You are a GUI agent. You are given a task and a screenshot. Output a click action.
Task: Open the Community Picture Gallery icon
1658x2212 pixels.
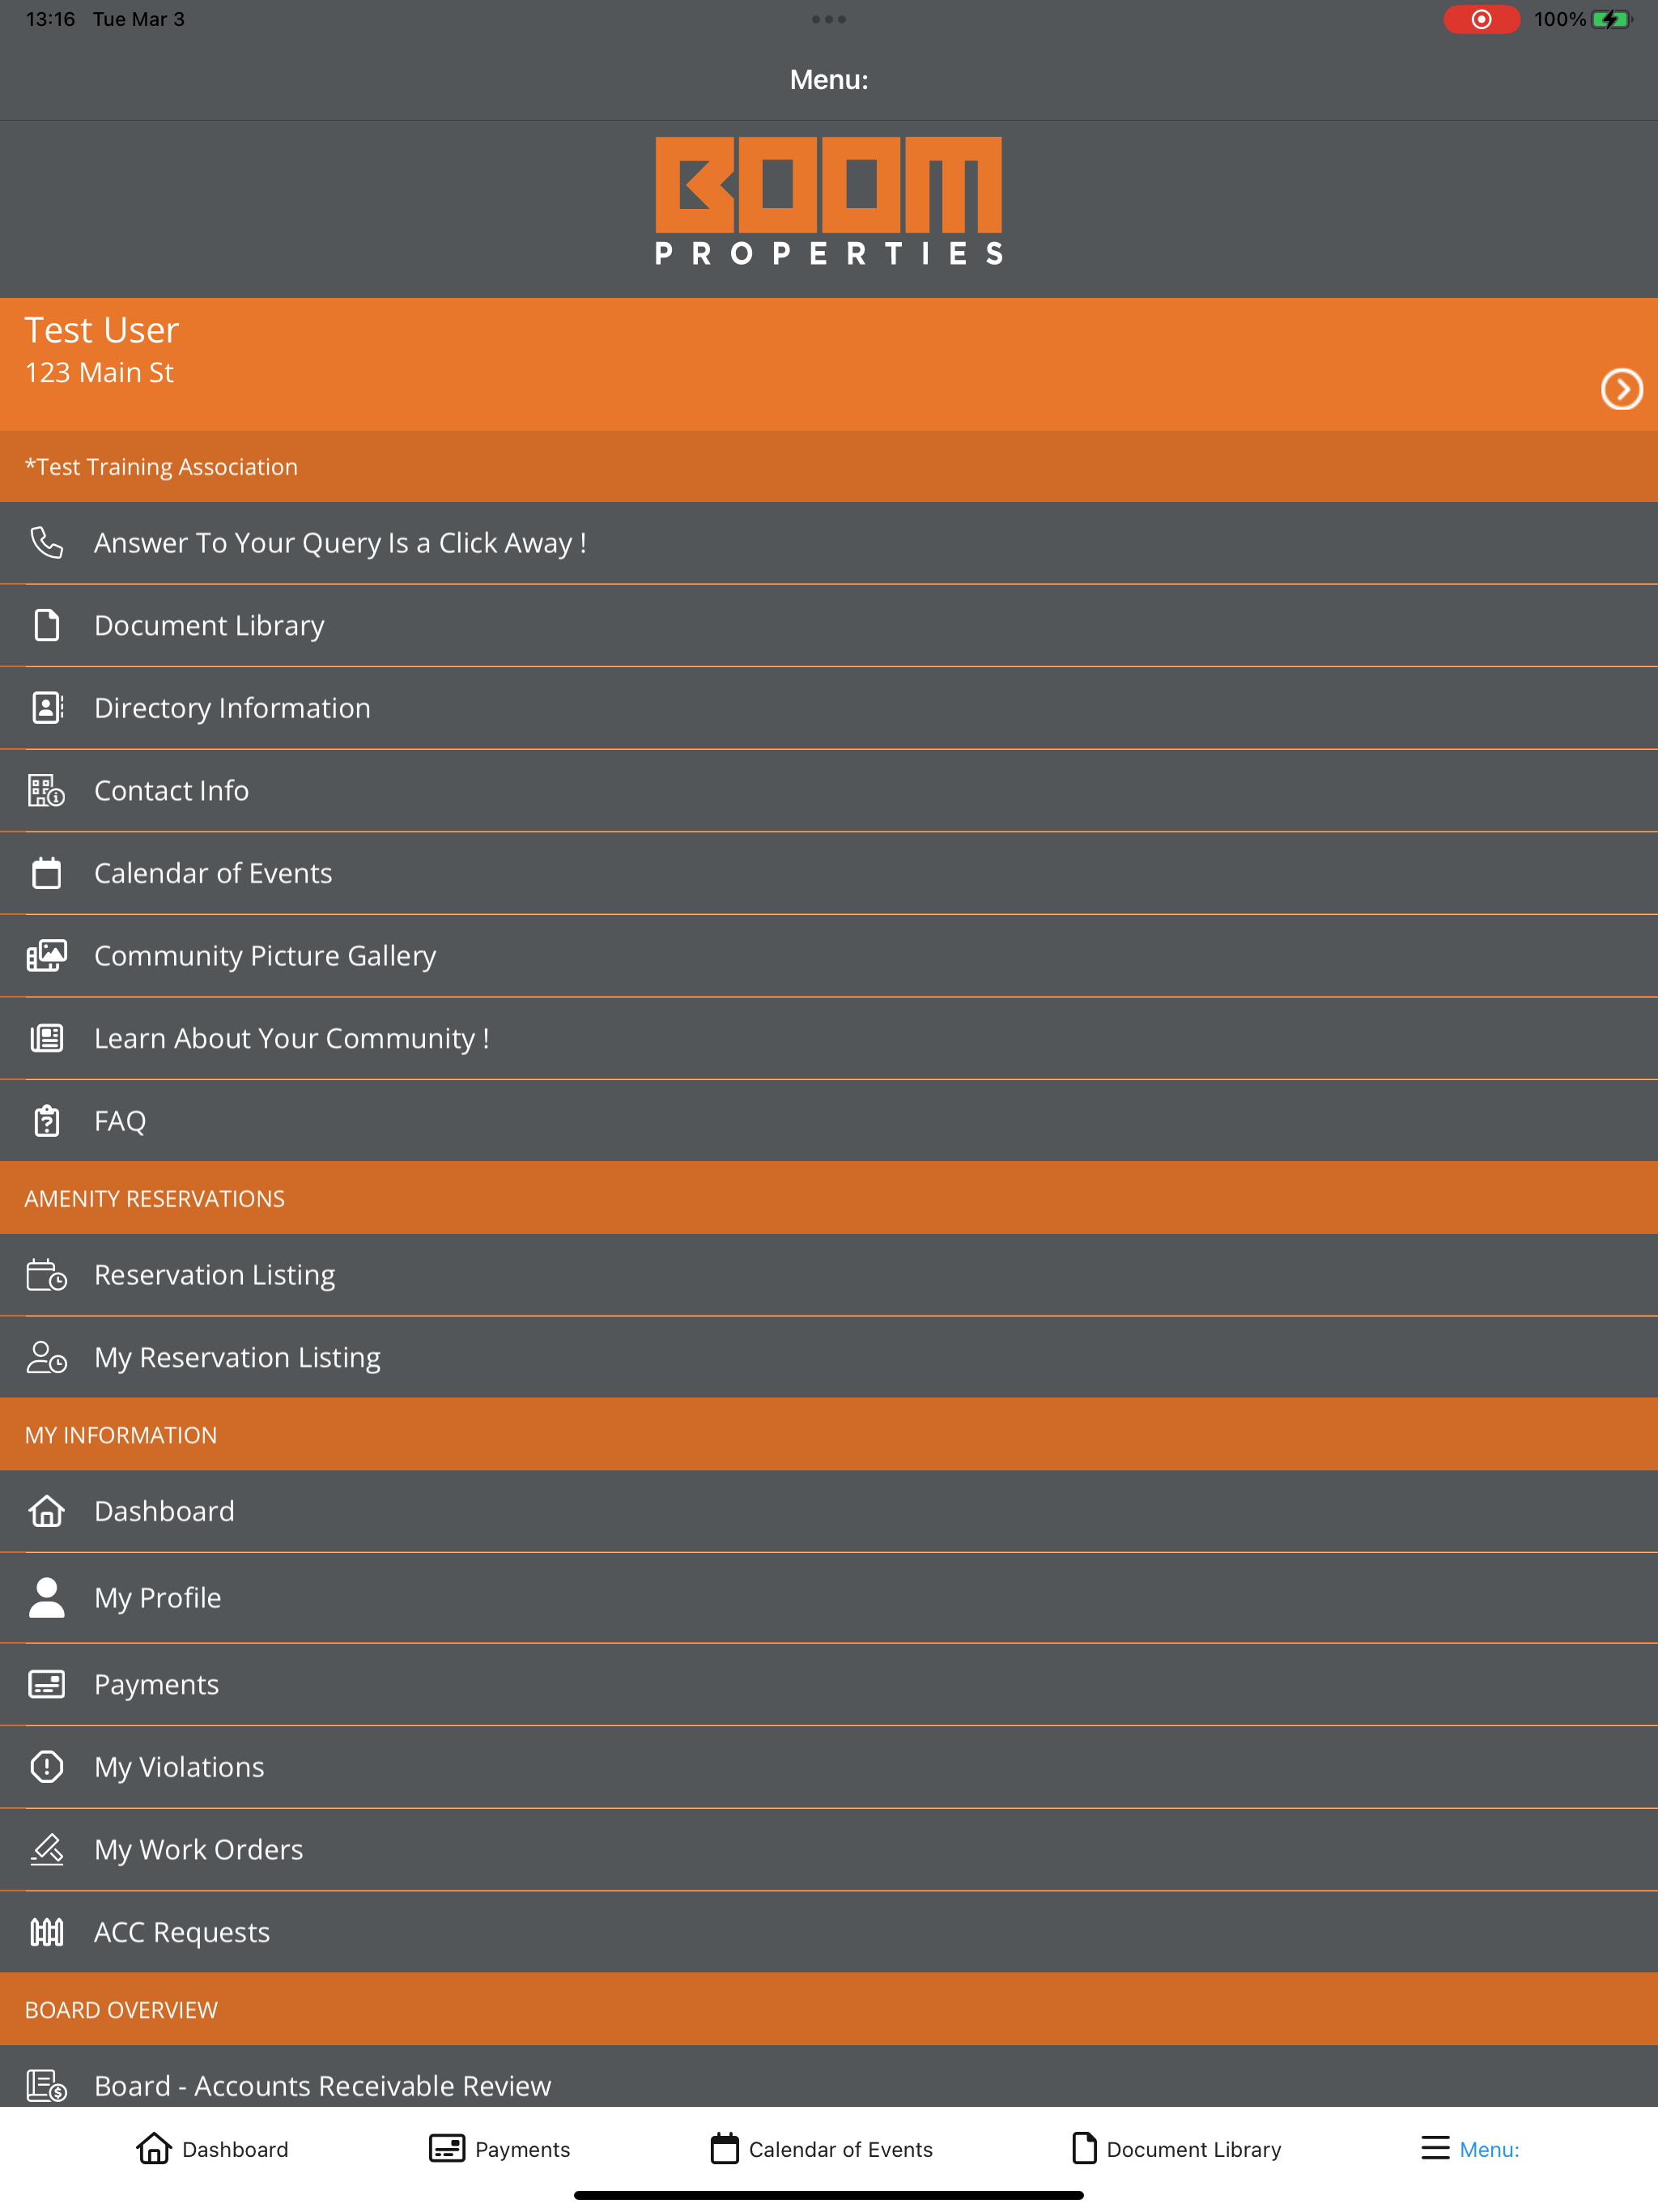click(x=46, y=956)
